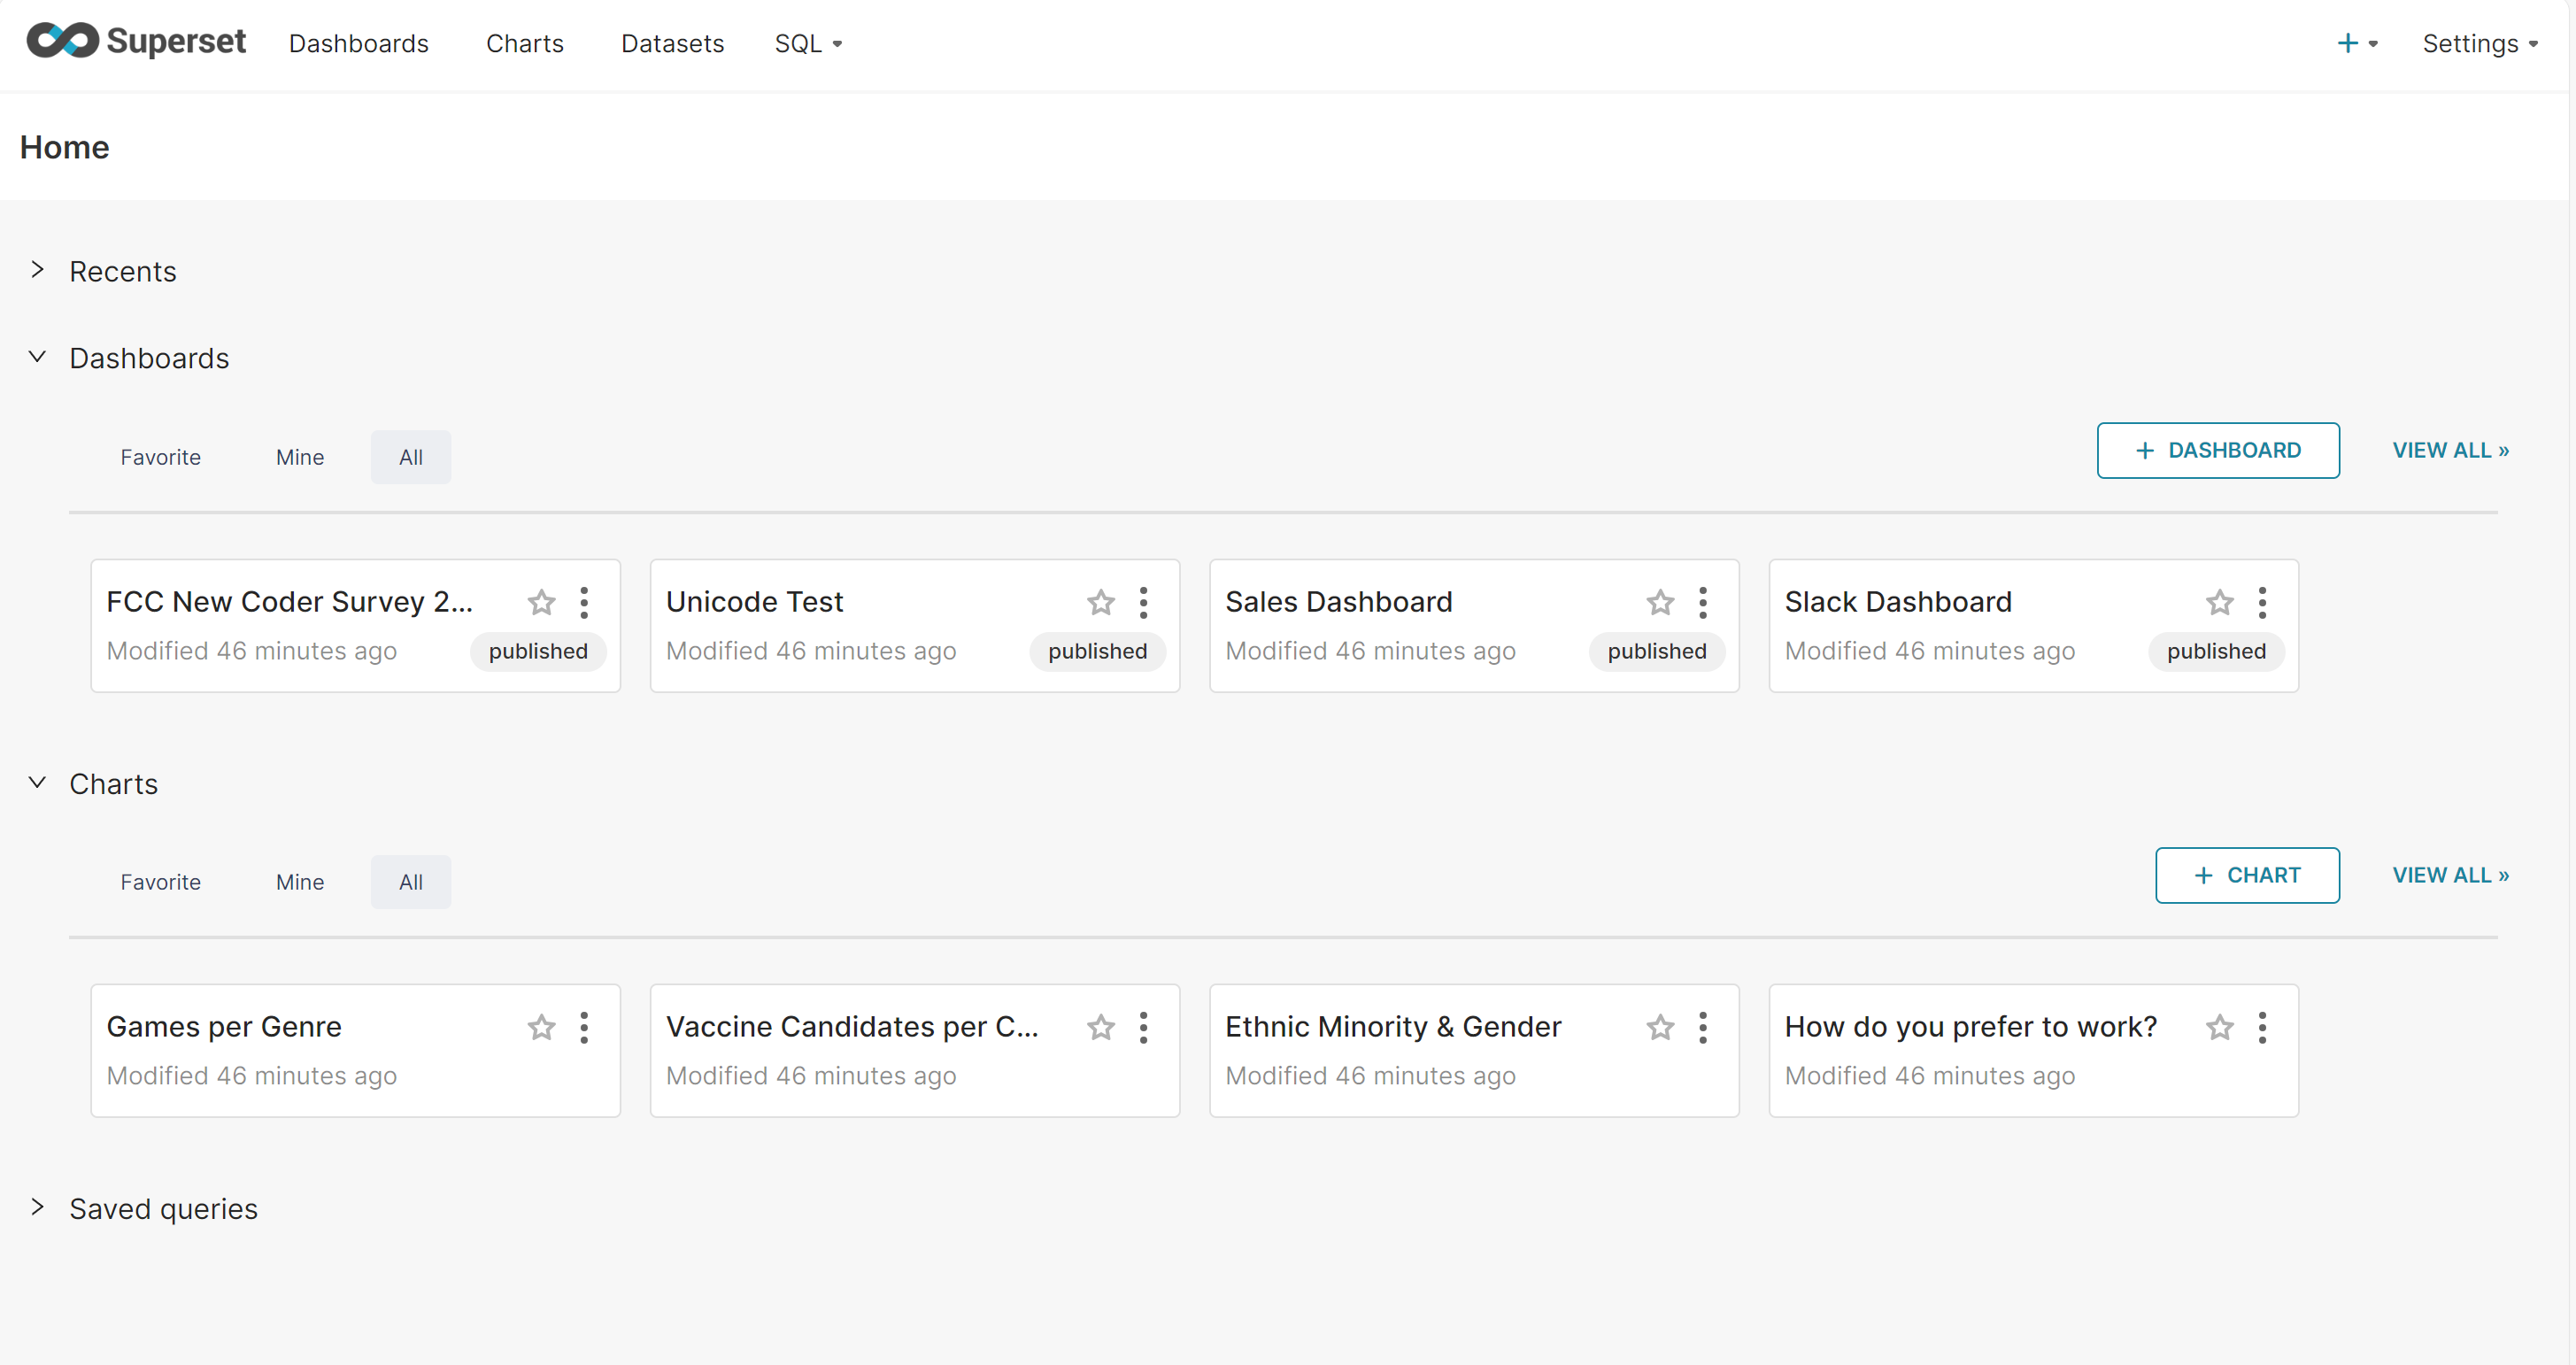Open three-dot menu on FCC New Coder Survey

pyautogui.click(x=584, y=602)
